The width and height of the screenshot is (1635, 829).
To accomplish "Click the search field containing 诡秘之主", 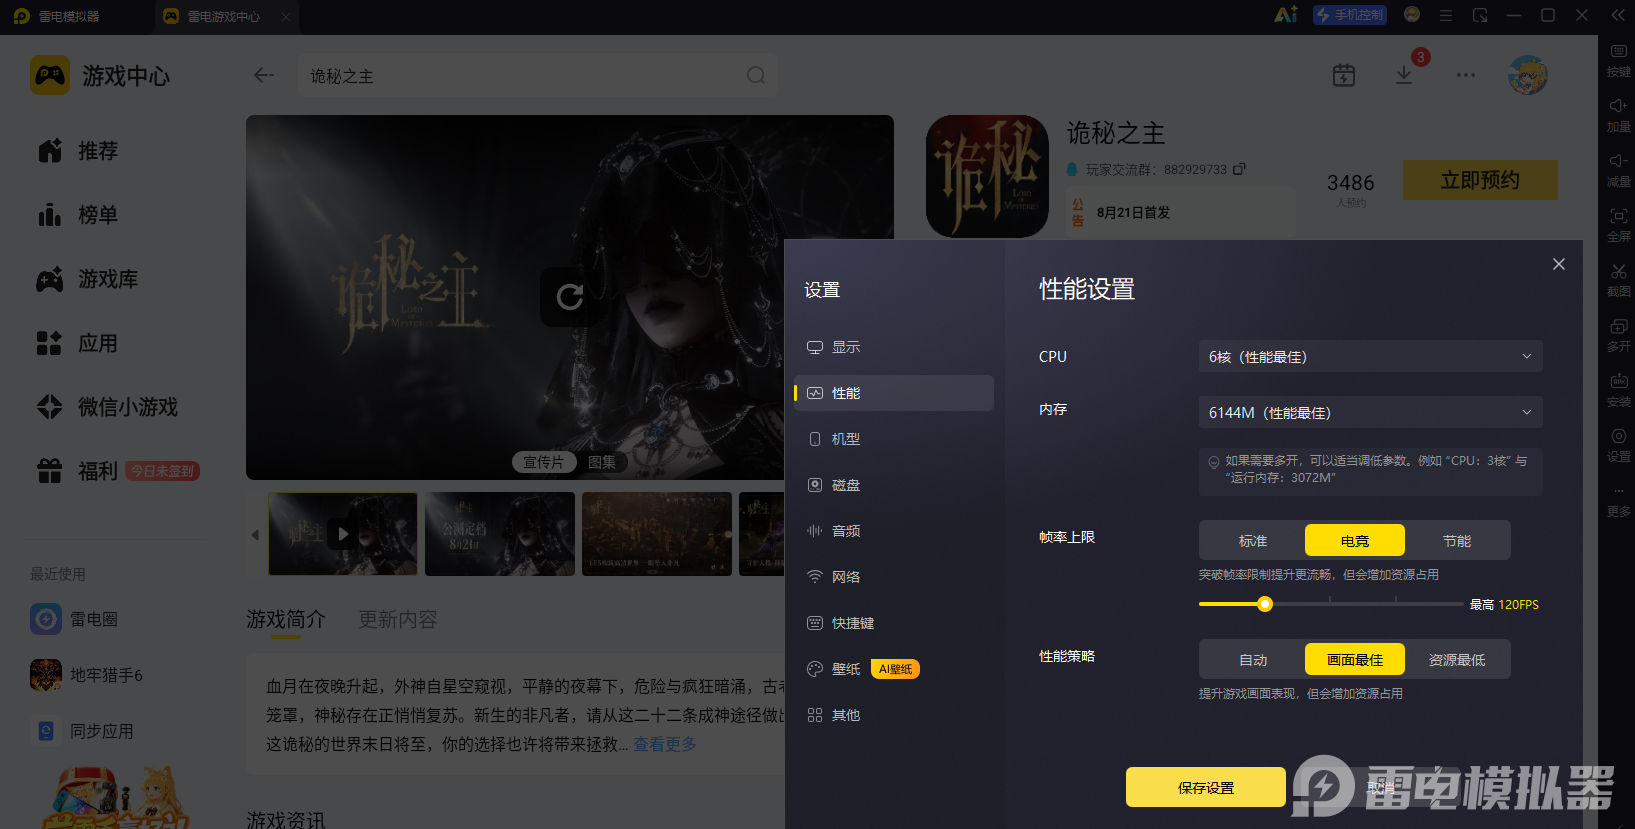I will [x=538, y=76].
